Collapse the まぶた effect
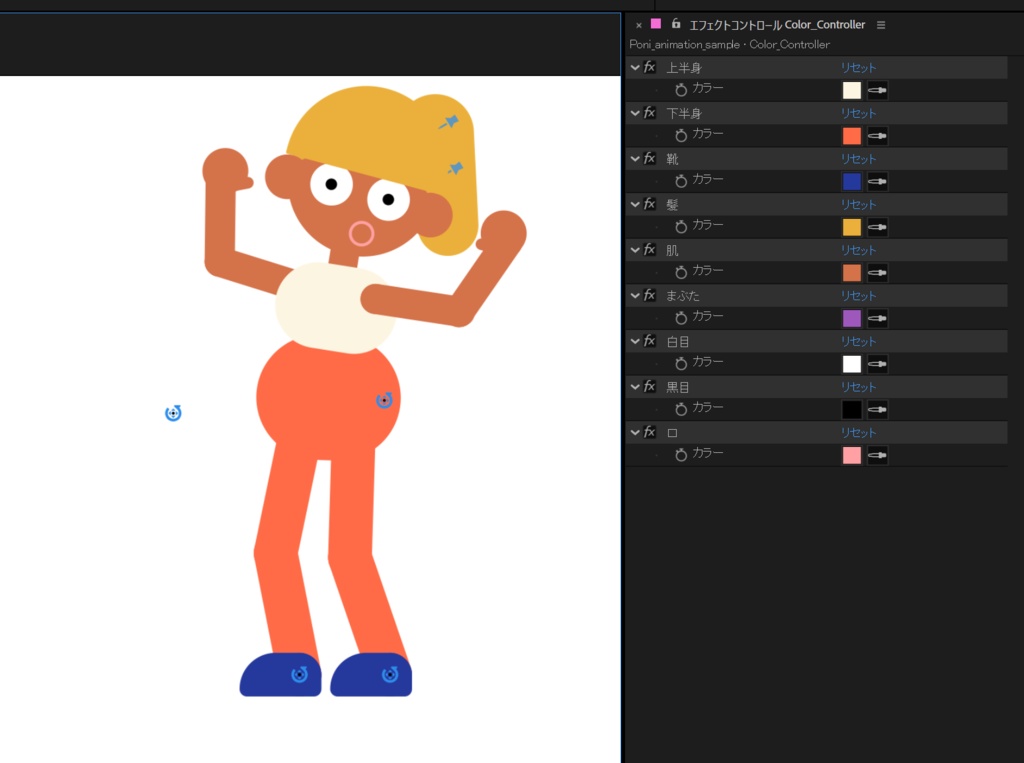 636,295
